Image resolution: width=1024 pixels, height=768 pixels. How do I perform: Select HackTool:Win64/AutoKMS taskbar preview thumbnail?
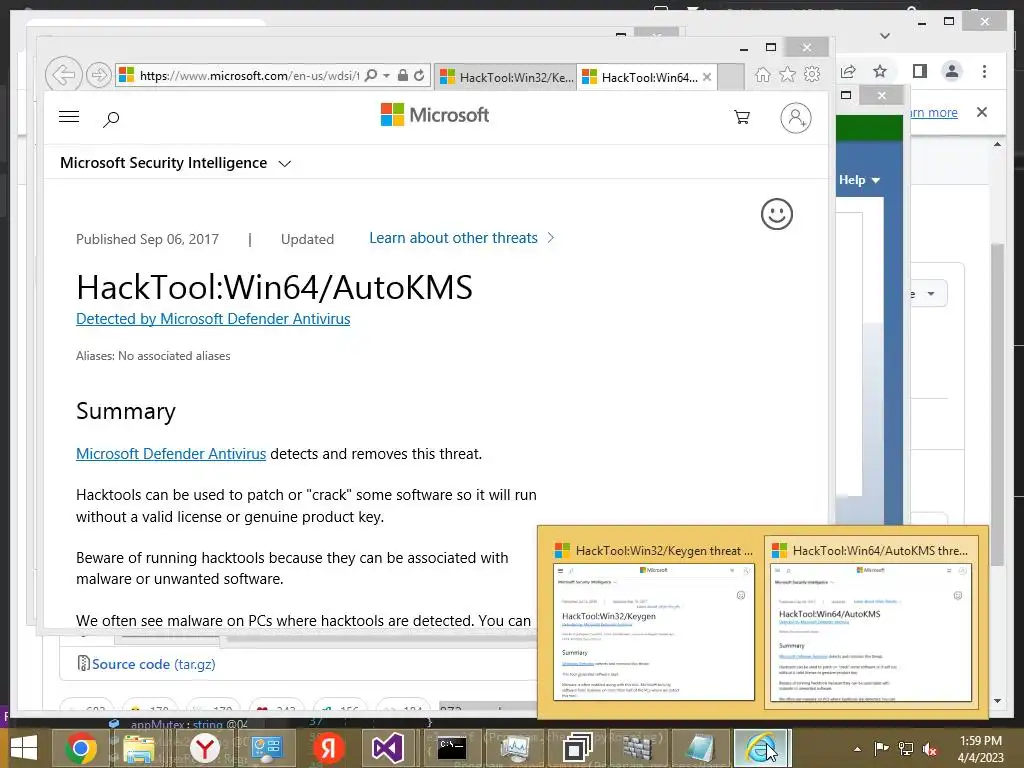(871, 621)
